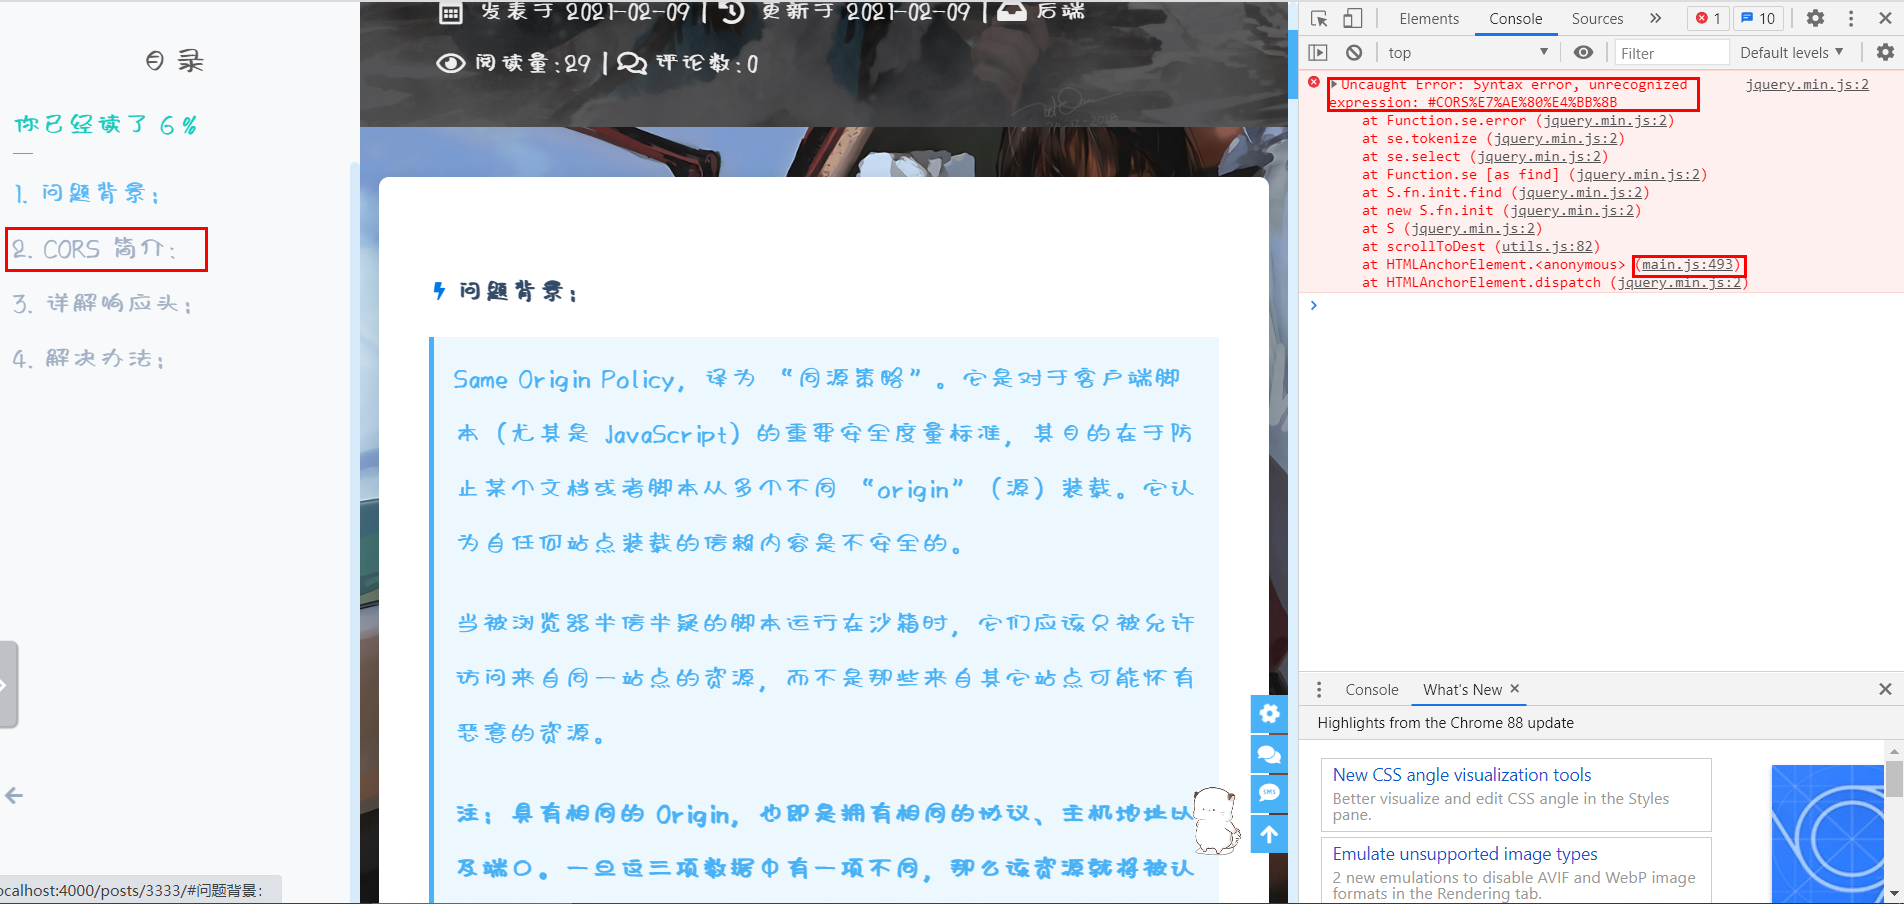Viewport: 1904px width, 904px height.
Task: Show the console sidebar
Action: 1318,52
